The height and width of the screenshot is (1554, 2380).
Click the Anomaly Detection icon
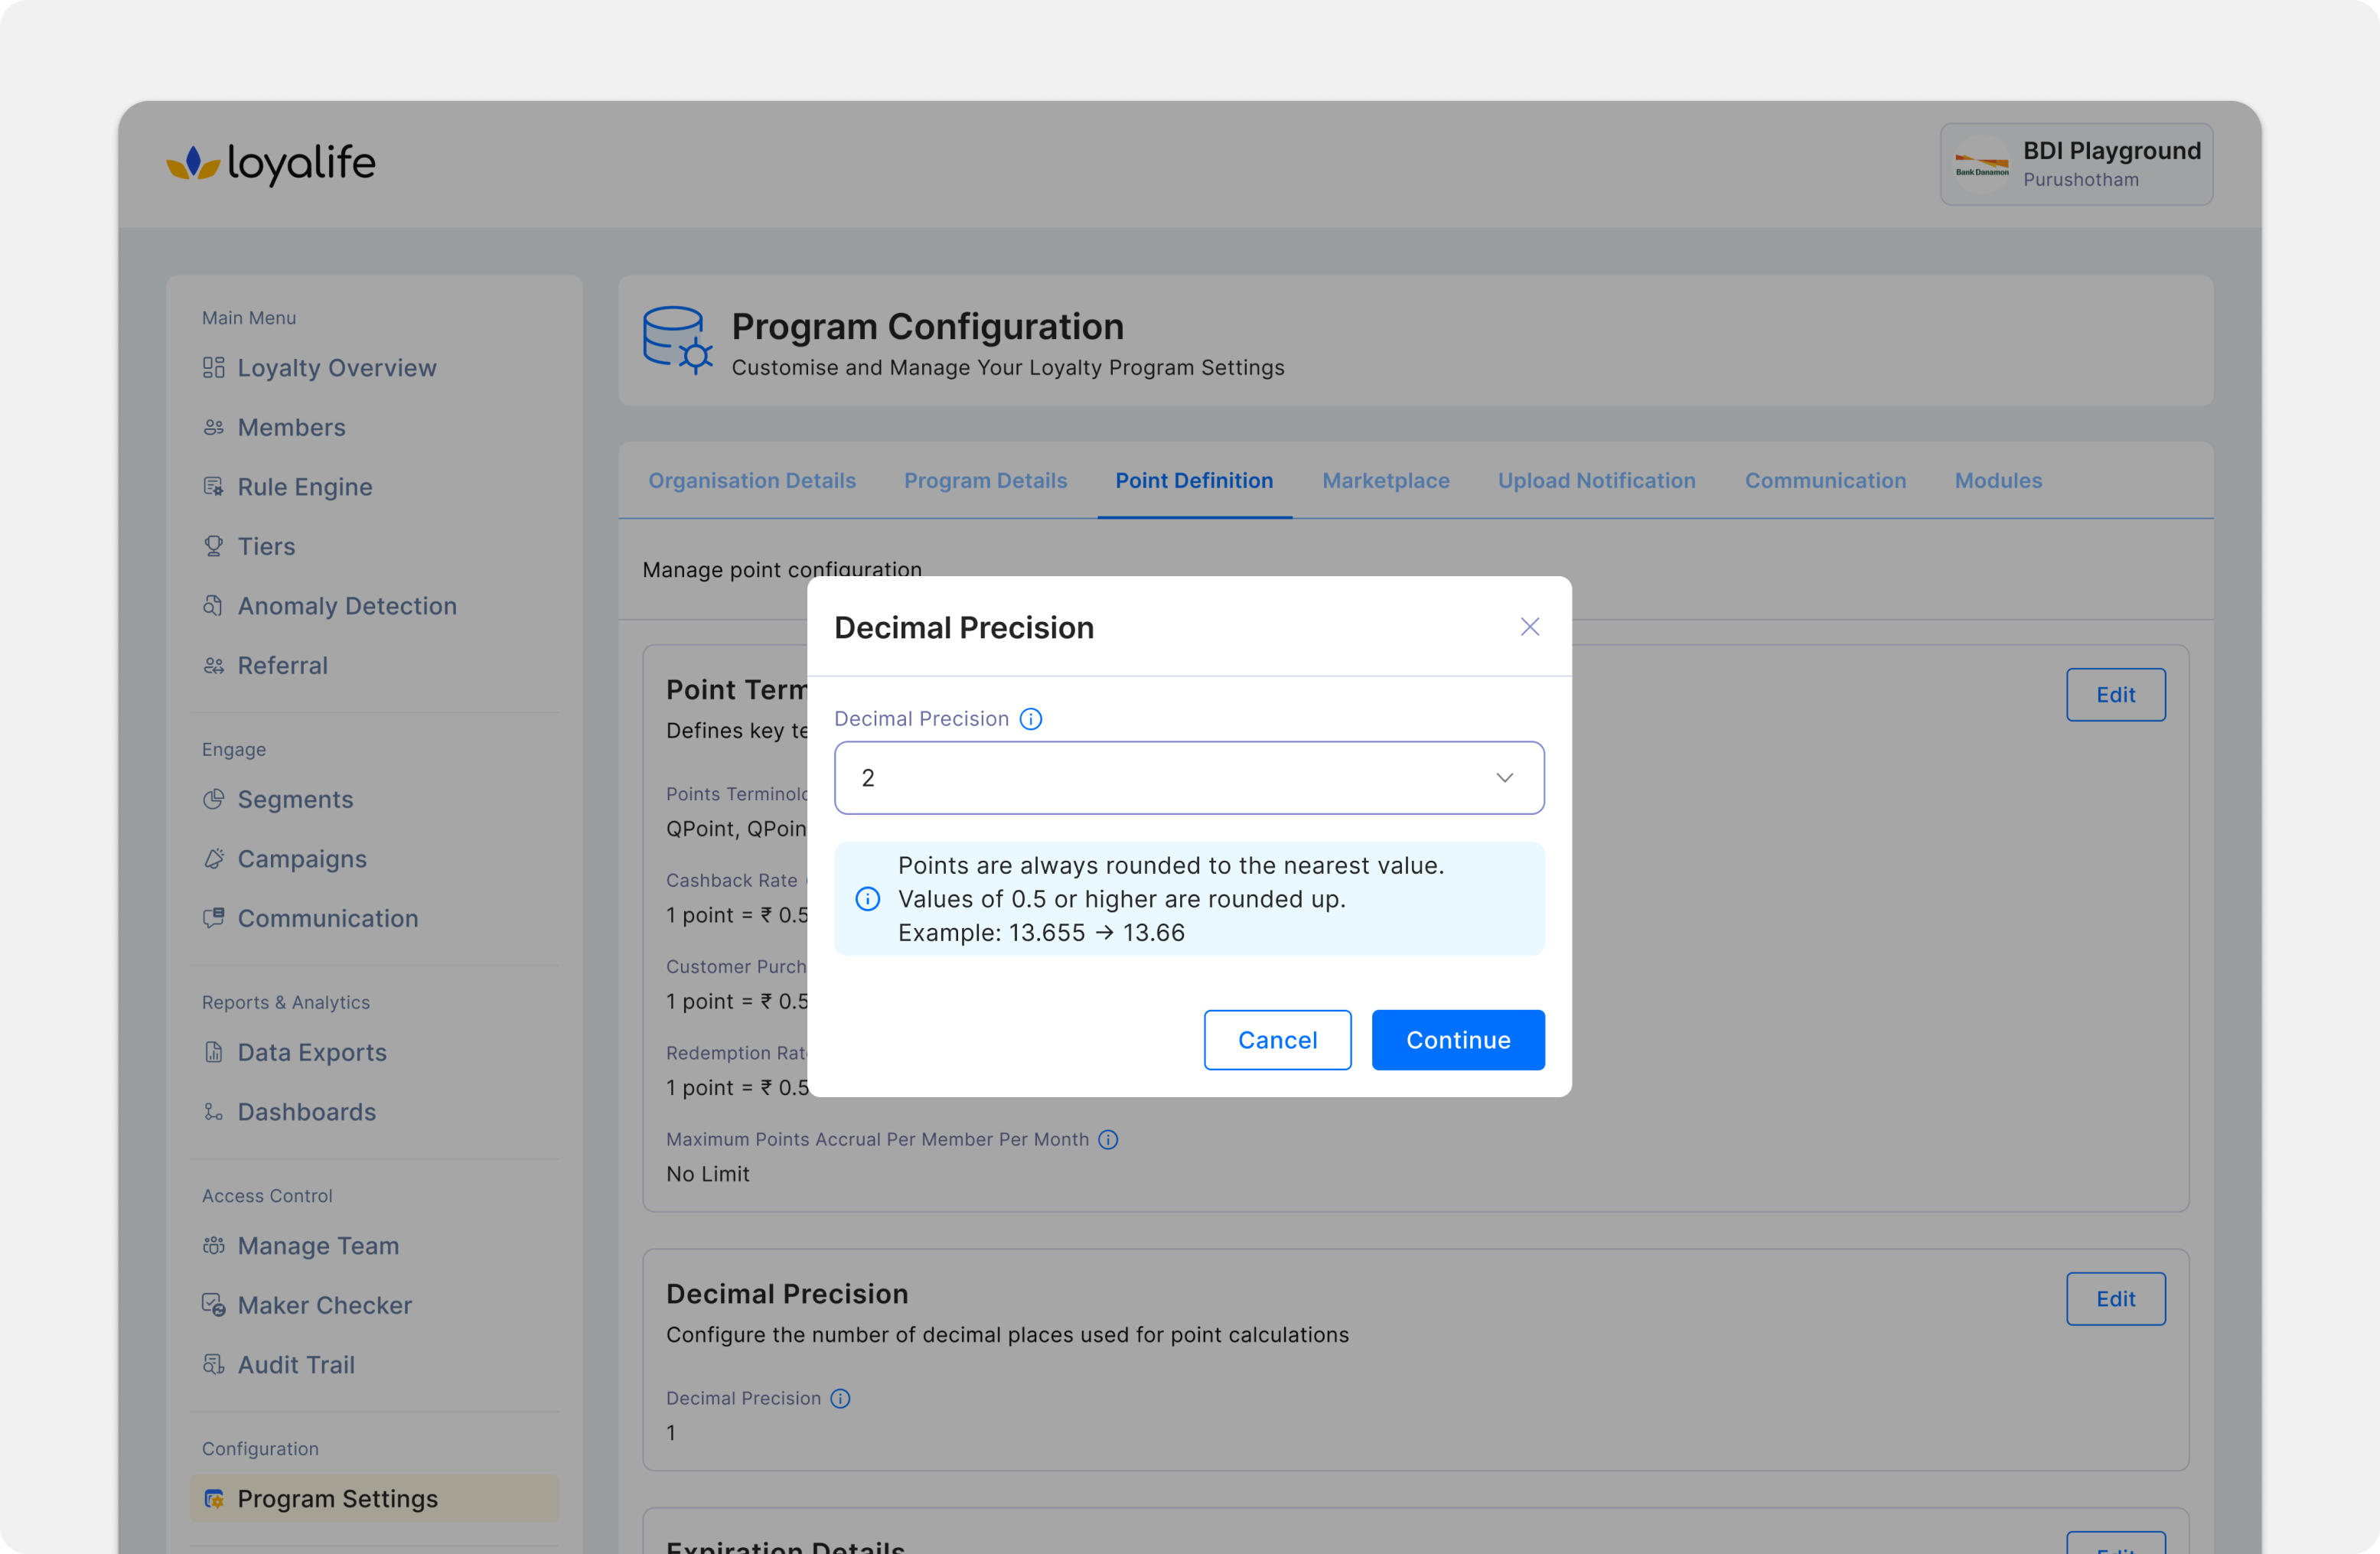point(213,606)
